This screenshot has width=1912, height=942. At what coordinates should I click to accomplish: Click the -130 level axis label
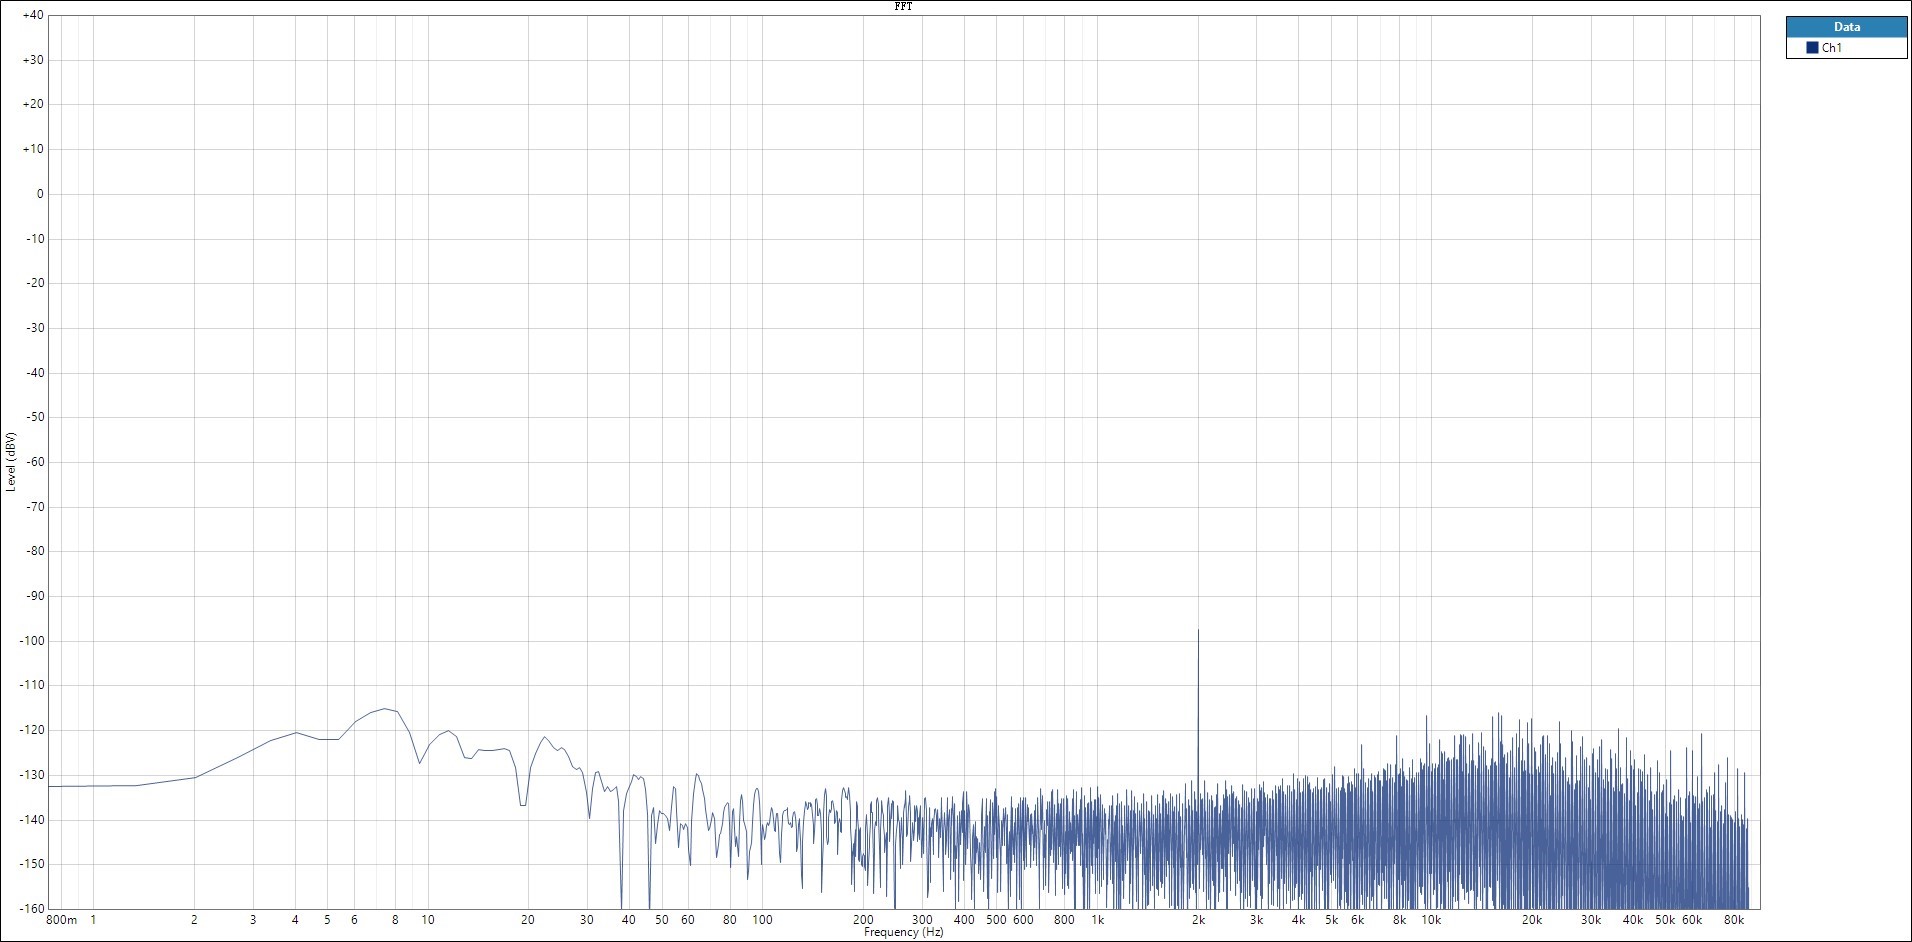pyautogui.click(x=30, y=775)
